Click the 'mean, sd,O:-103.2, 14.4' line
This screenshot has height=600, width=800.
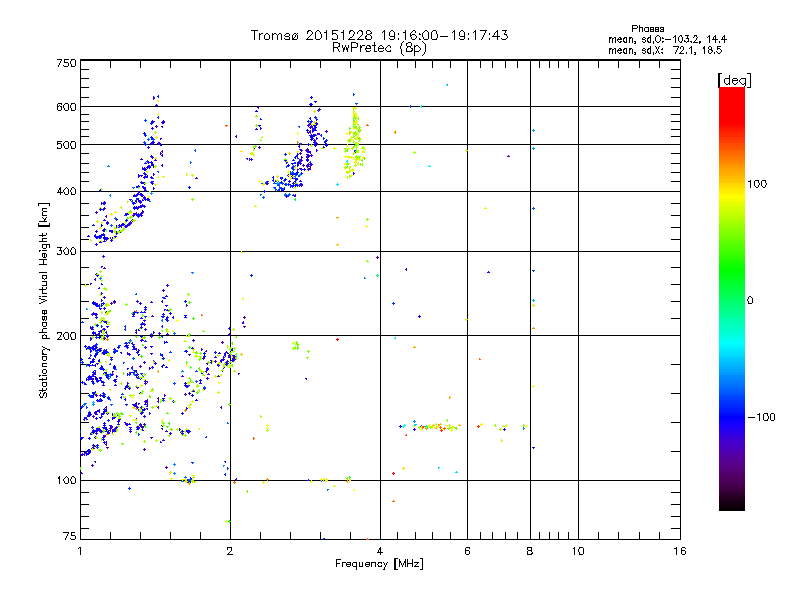pyautogui.click(x=667, y=39)
